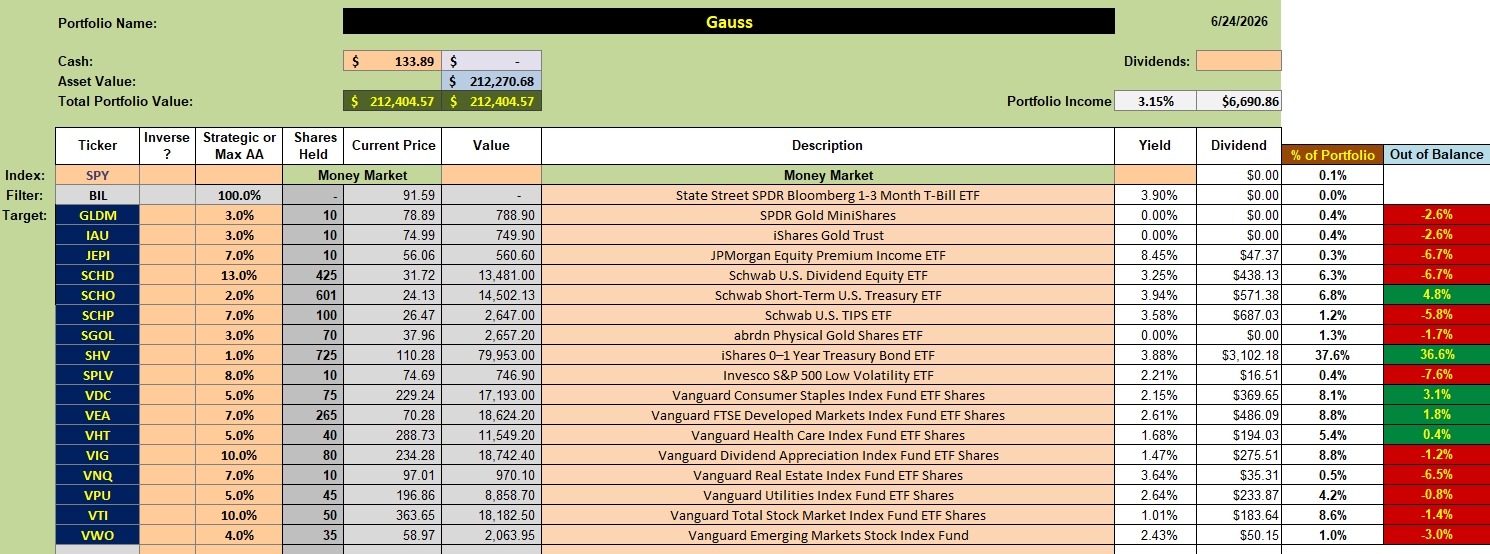Image resolution: width=1490 pixels, height=554 pixels.
Task: Select SCHO out of balance 4.8%
Action: click(1436, 295)
